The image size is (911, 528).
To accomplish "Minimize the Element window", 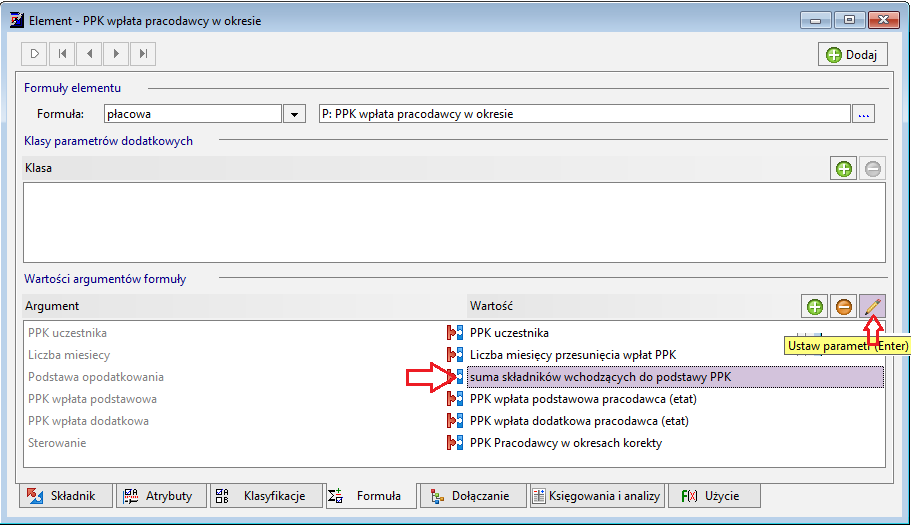I will (x=816, y=20).
